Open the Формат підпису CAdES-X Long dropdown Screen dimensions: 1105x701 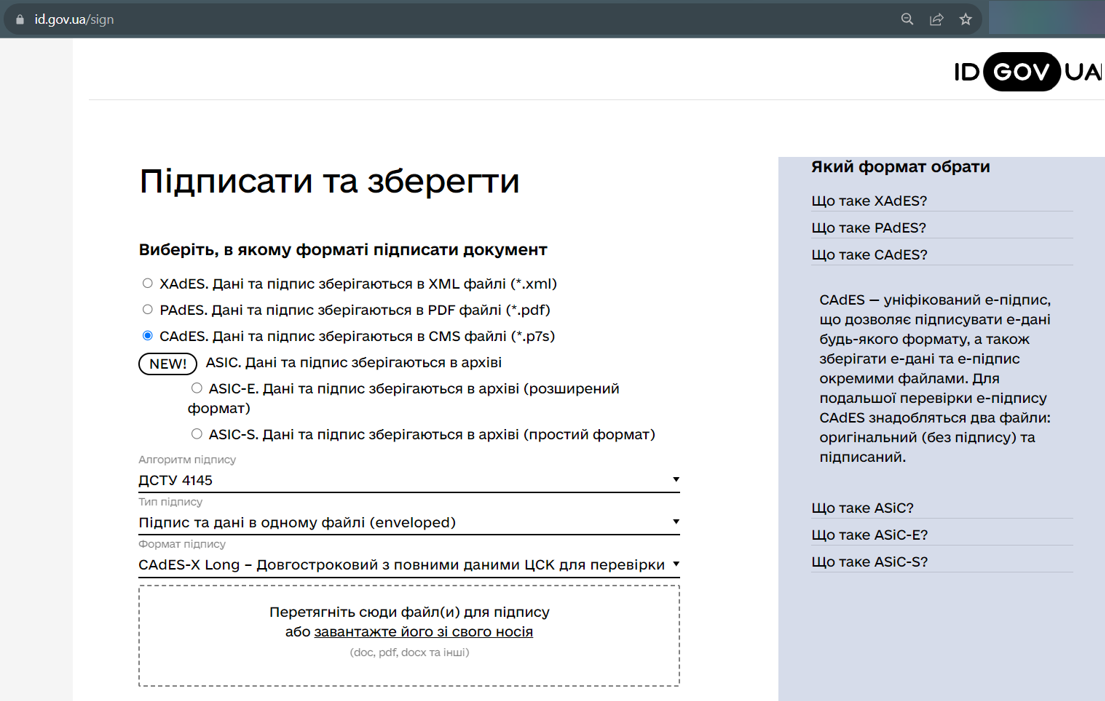[x=409, y=565]
